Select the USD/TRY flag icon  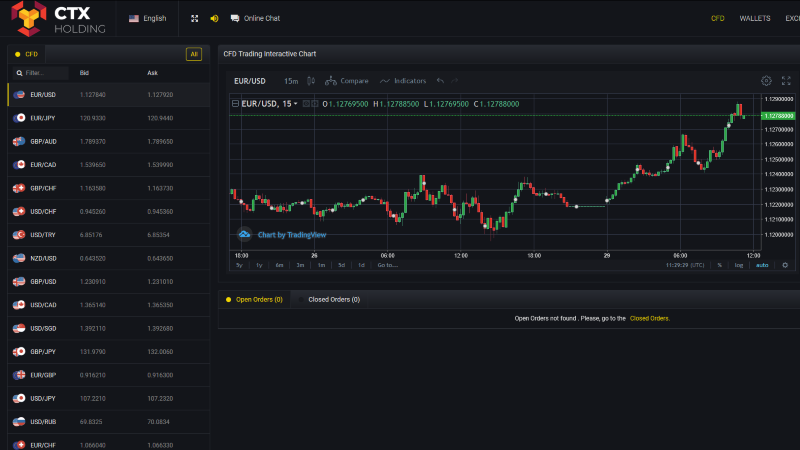19,235
